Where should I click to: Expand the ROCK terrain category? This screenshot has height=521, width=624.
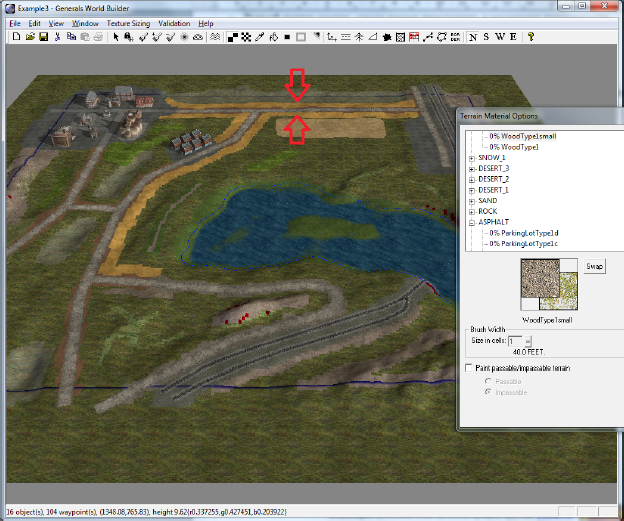coord(472,211)
